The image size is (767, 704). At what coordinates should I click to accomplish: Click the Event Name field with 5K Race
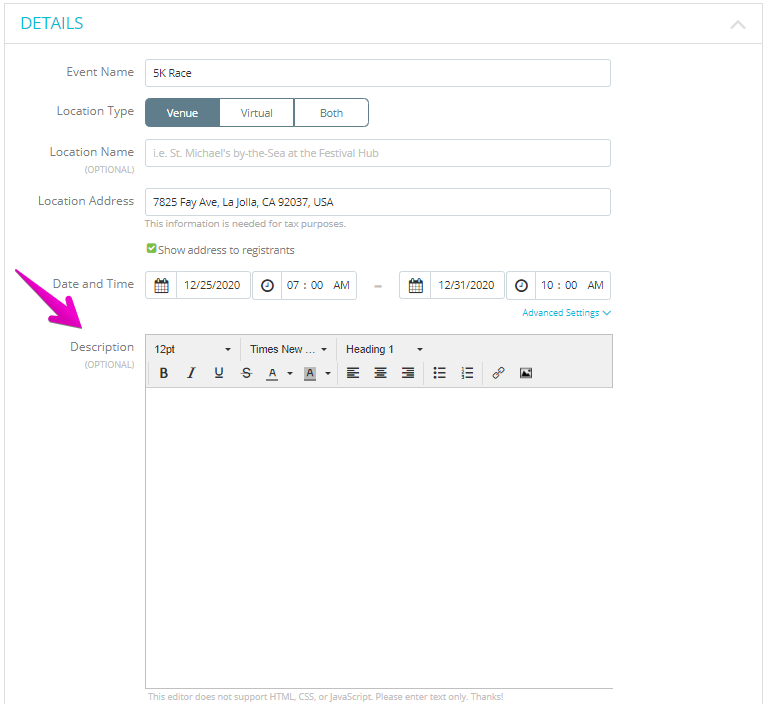(378, 73)
